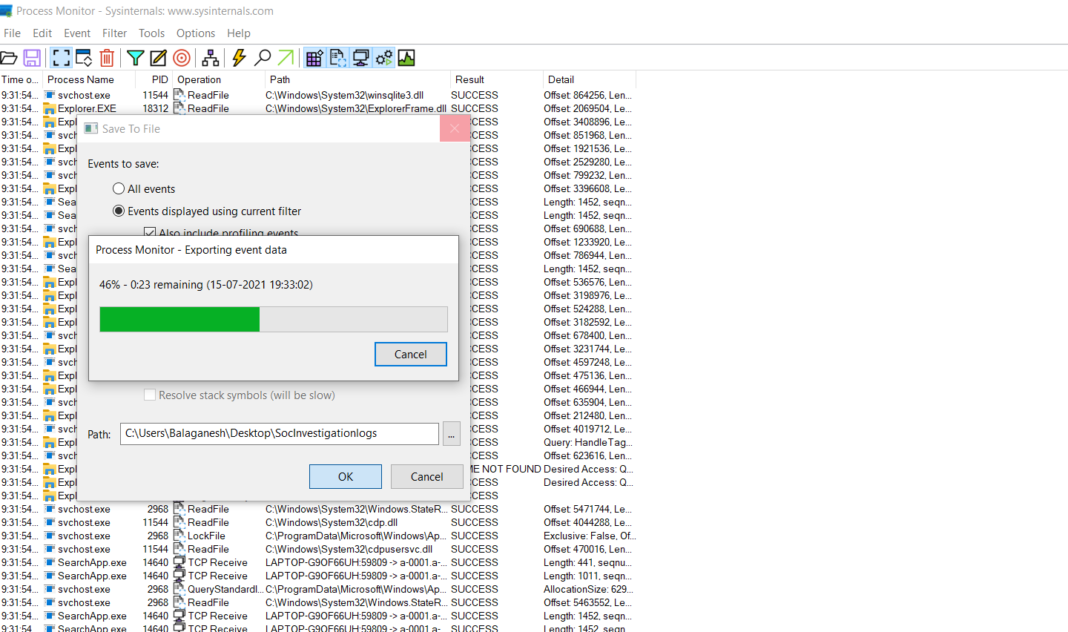Viewport: 1068px width, 632px height.
Task: Save the captured events
Action: pyautogui.click(x=31, y=58)
